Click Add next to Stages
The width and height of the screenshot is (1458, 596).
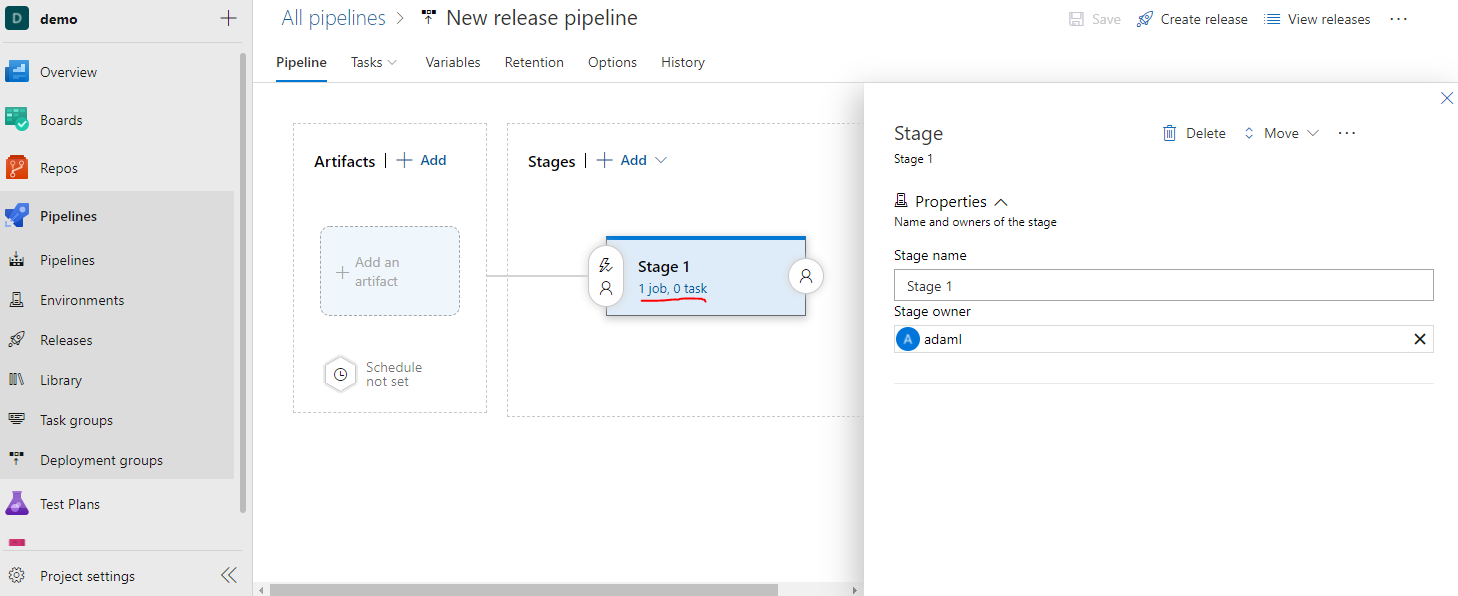622,160
